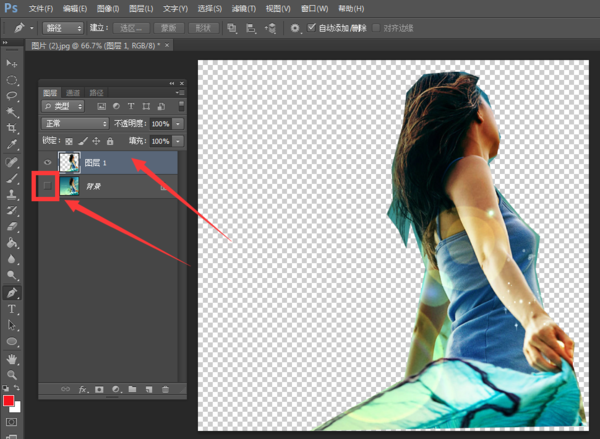The image size is (600, 439).
Task: Open pen geometry options gear
Action: [295, 28]
